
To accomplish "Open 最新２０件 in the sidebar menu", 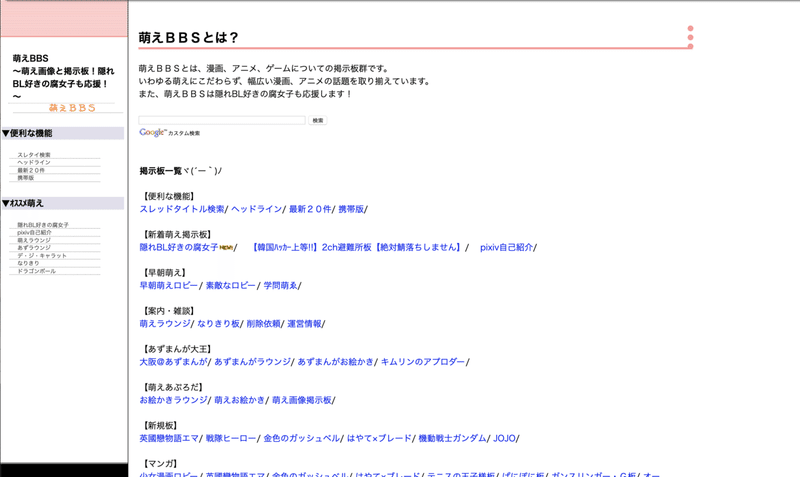I will (31, 170).
